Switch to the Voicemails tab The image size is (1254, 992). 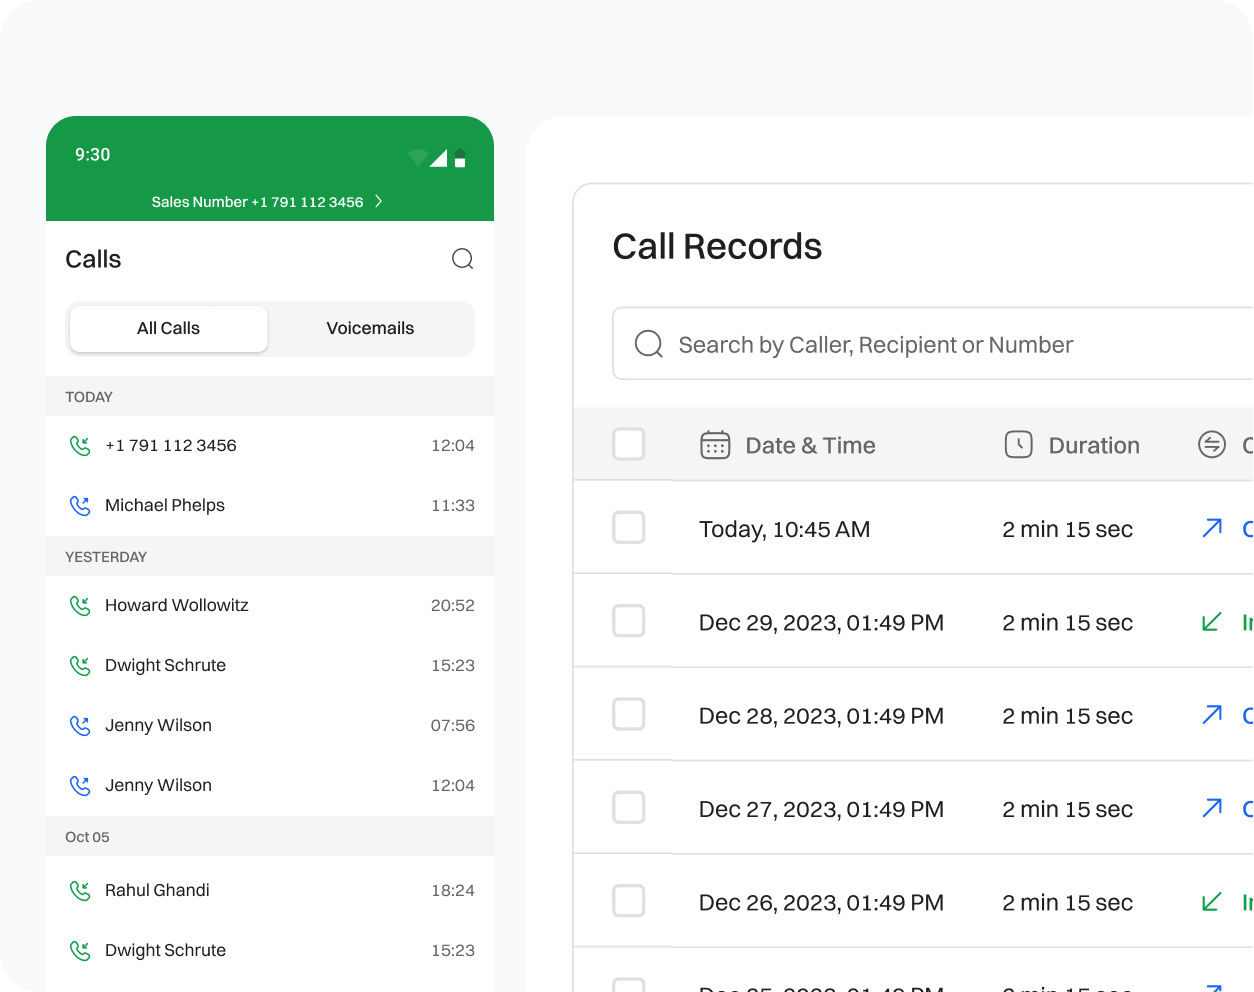370,328
